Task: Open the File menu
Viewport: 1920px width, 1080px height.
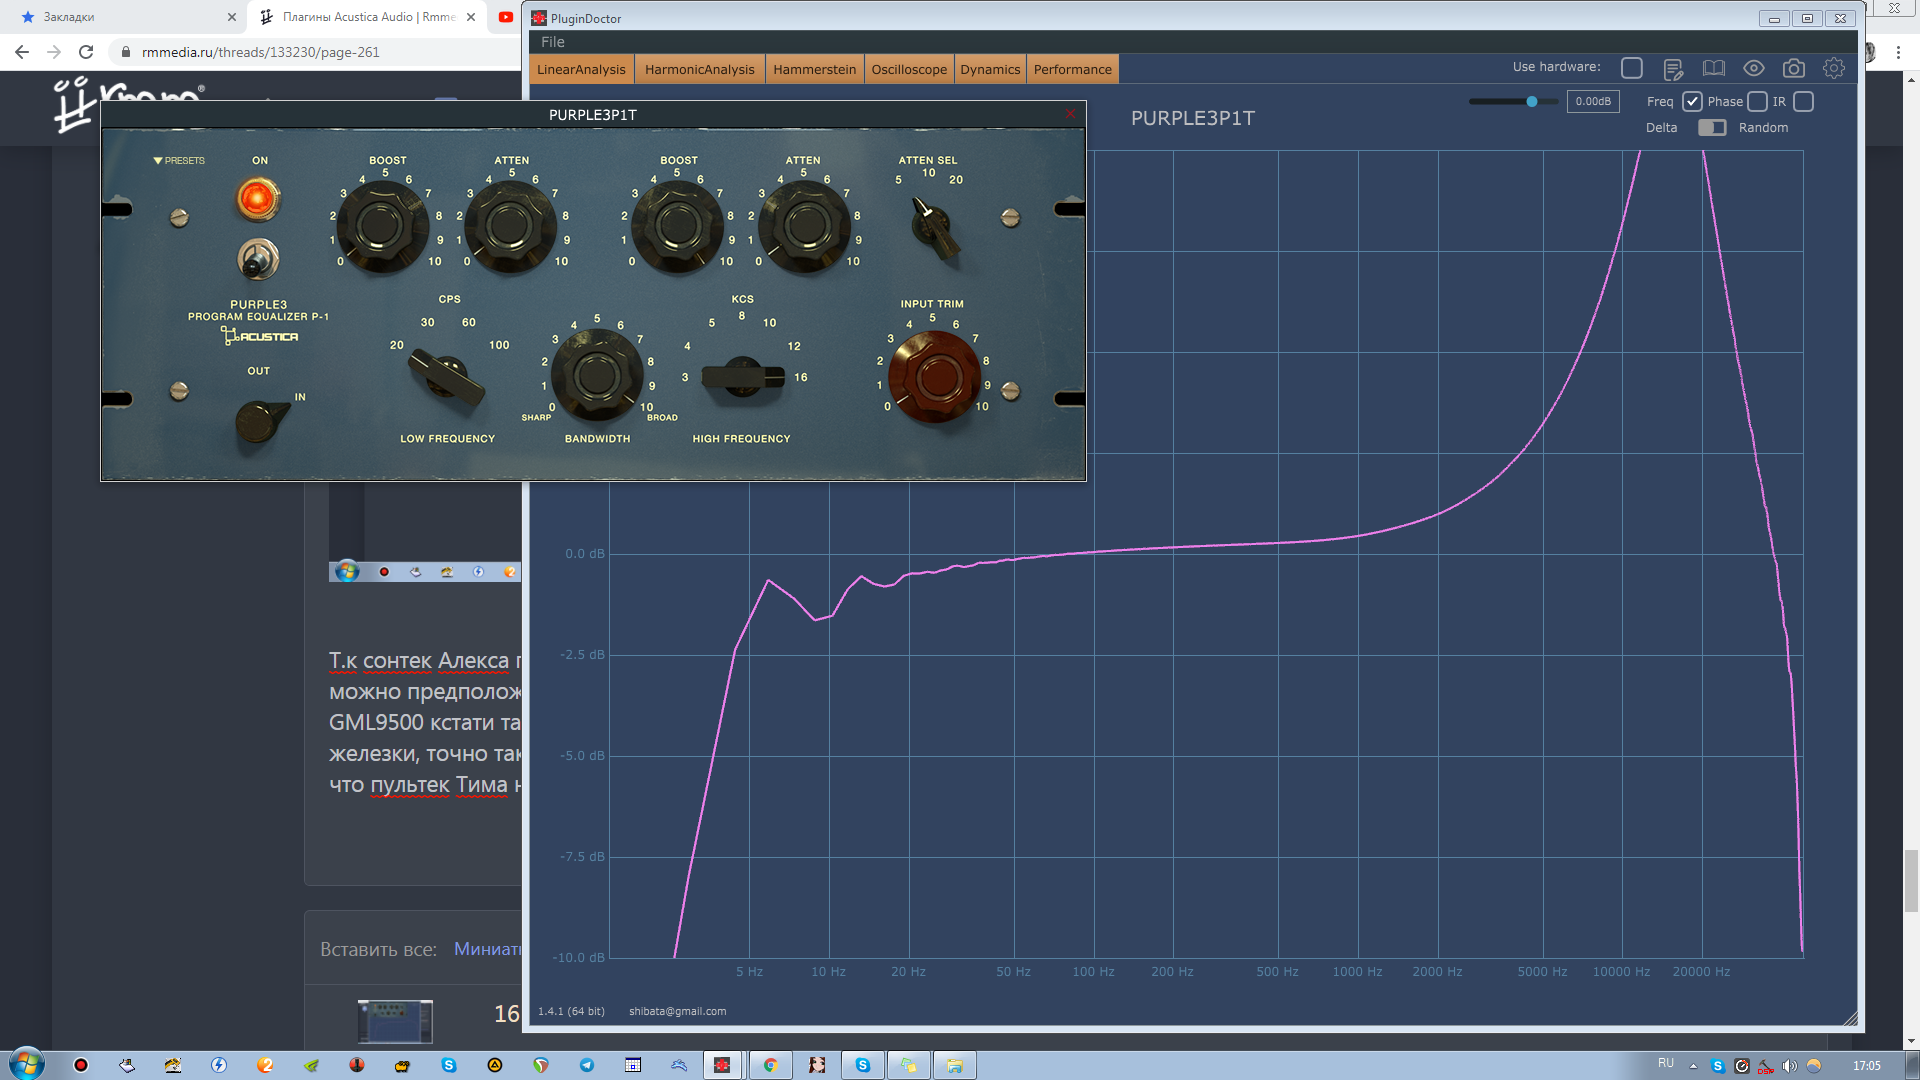Action: click(553, 42)
